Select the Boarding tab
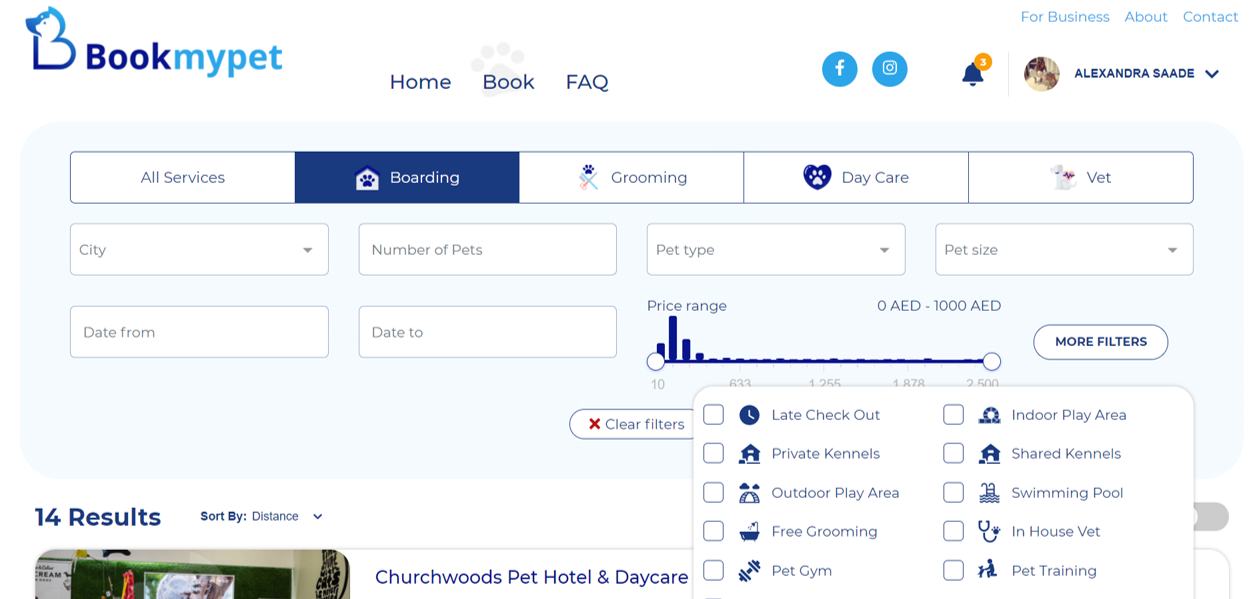The image size is (1258, 599). tap(407, 177)
